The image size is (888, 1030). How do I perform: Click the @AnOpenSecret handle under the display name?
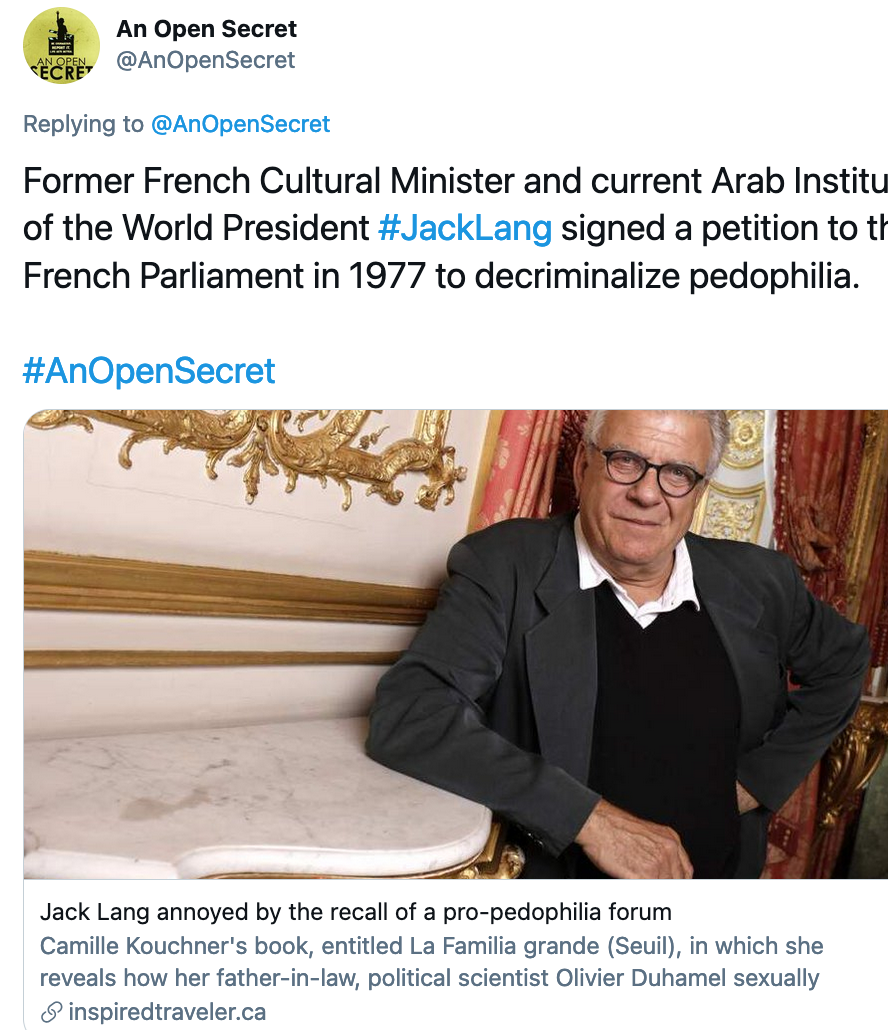(x=206, y=60)
